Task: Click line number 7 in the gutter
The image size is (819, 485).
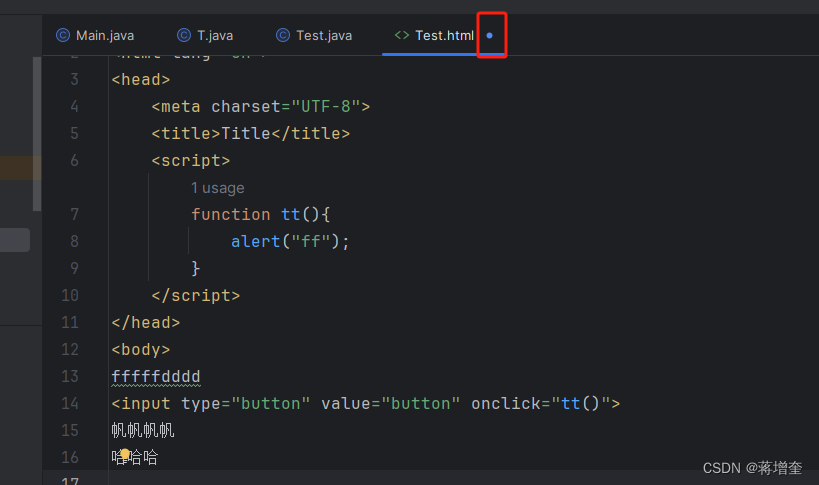Action: pos(75,214)
